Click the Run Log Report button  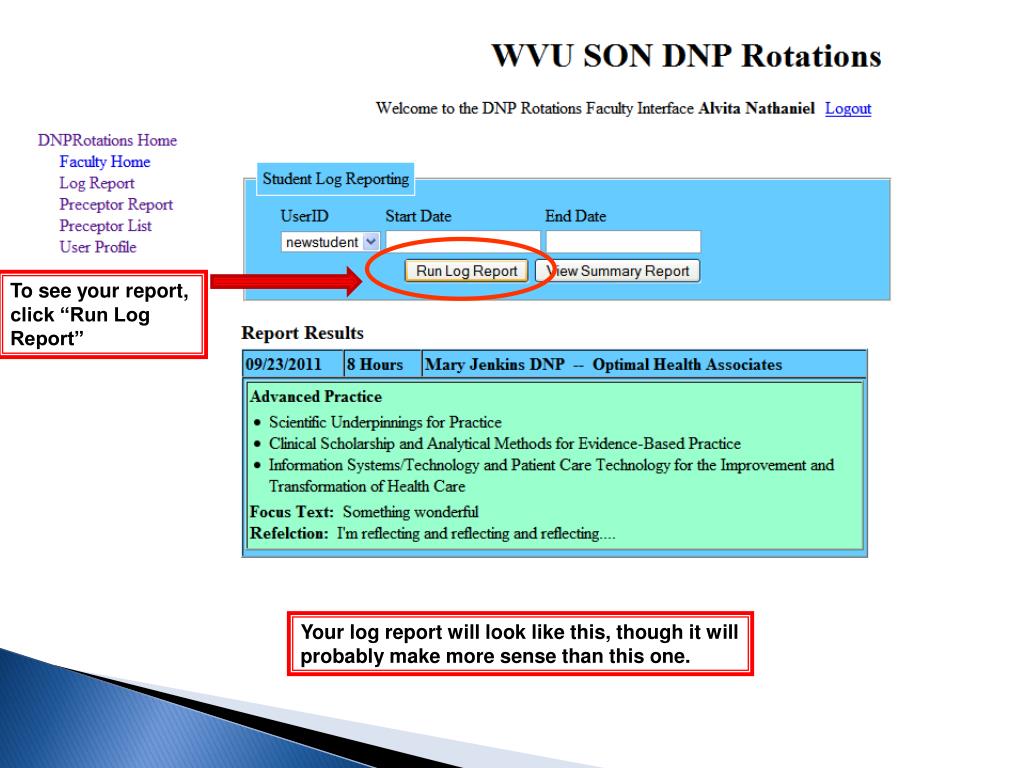tap(466, 271)
